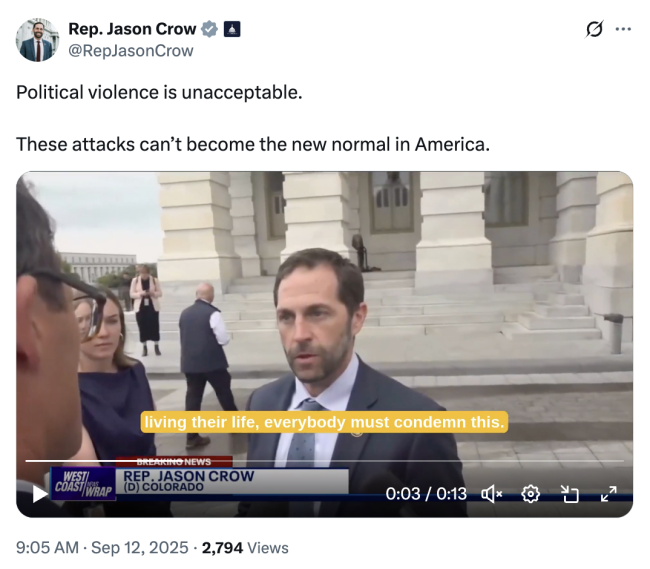650x569 pixels.
Task: Unmute the video with the speaker icon
Action: click(x=491, y=494)
